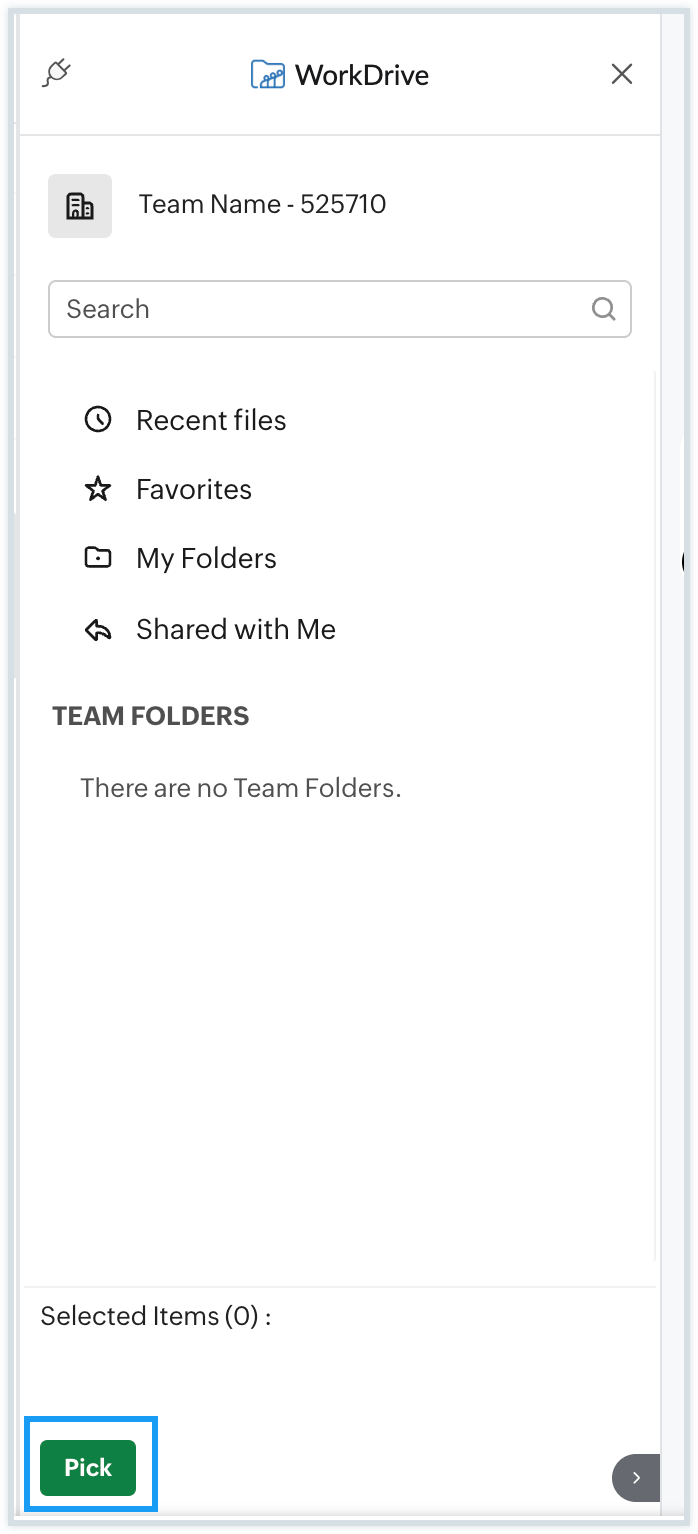Click the no Team Folders message text

(240, 788)
